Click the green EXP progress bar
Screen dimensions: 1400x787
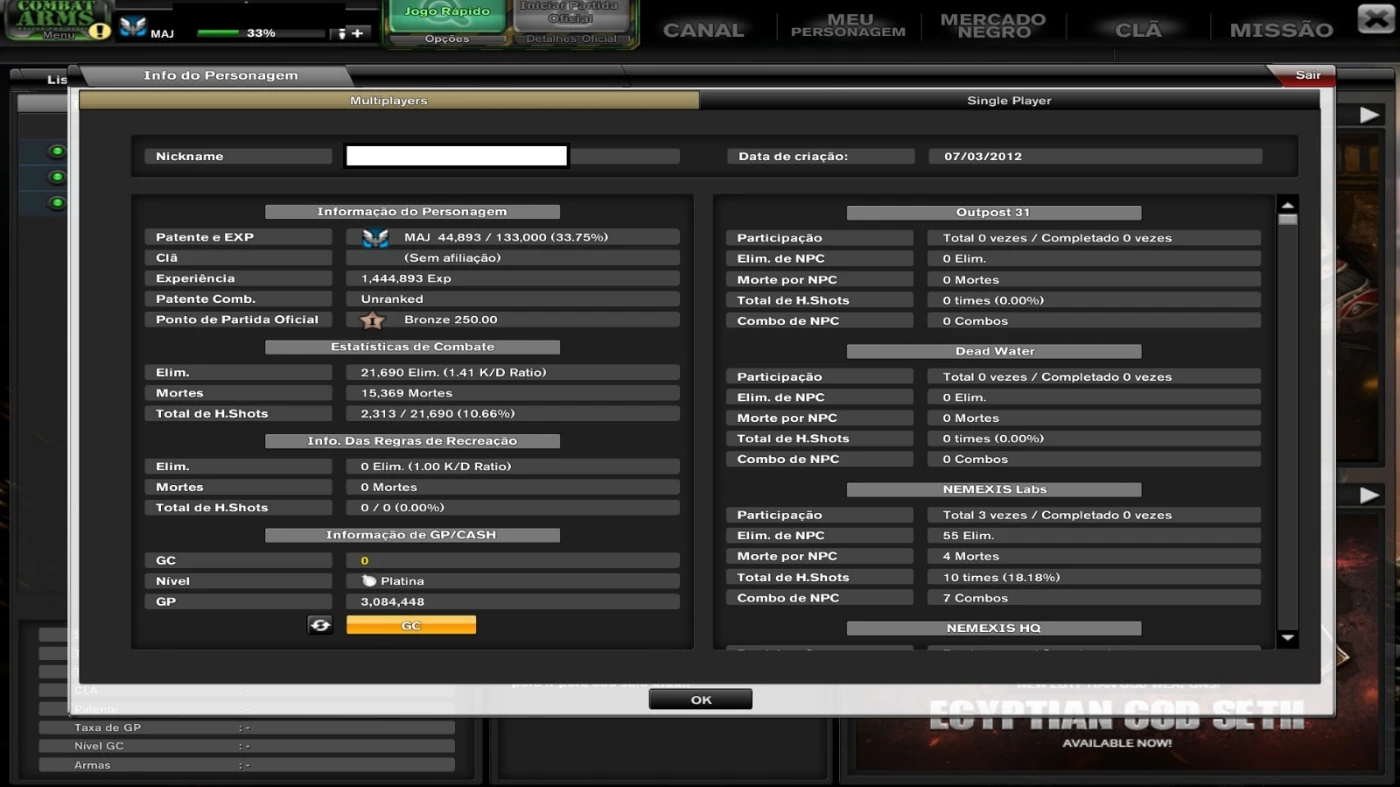pos(260,33)
